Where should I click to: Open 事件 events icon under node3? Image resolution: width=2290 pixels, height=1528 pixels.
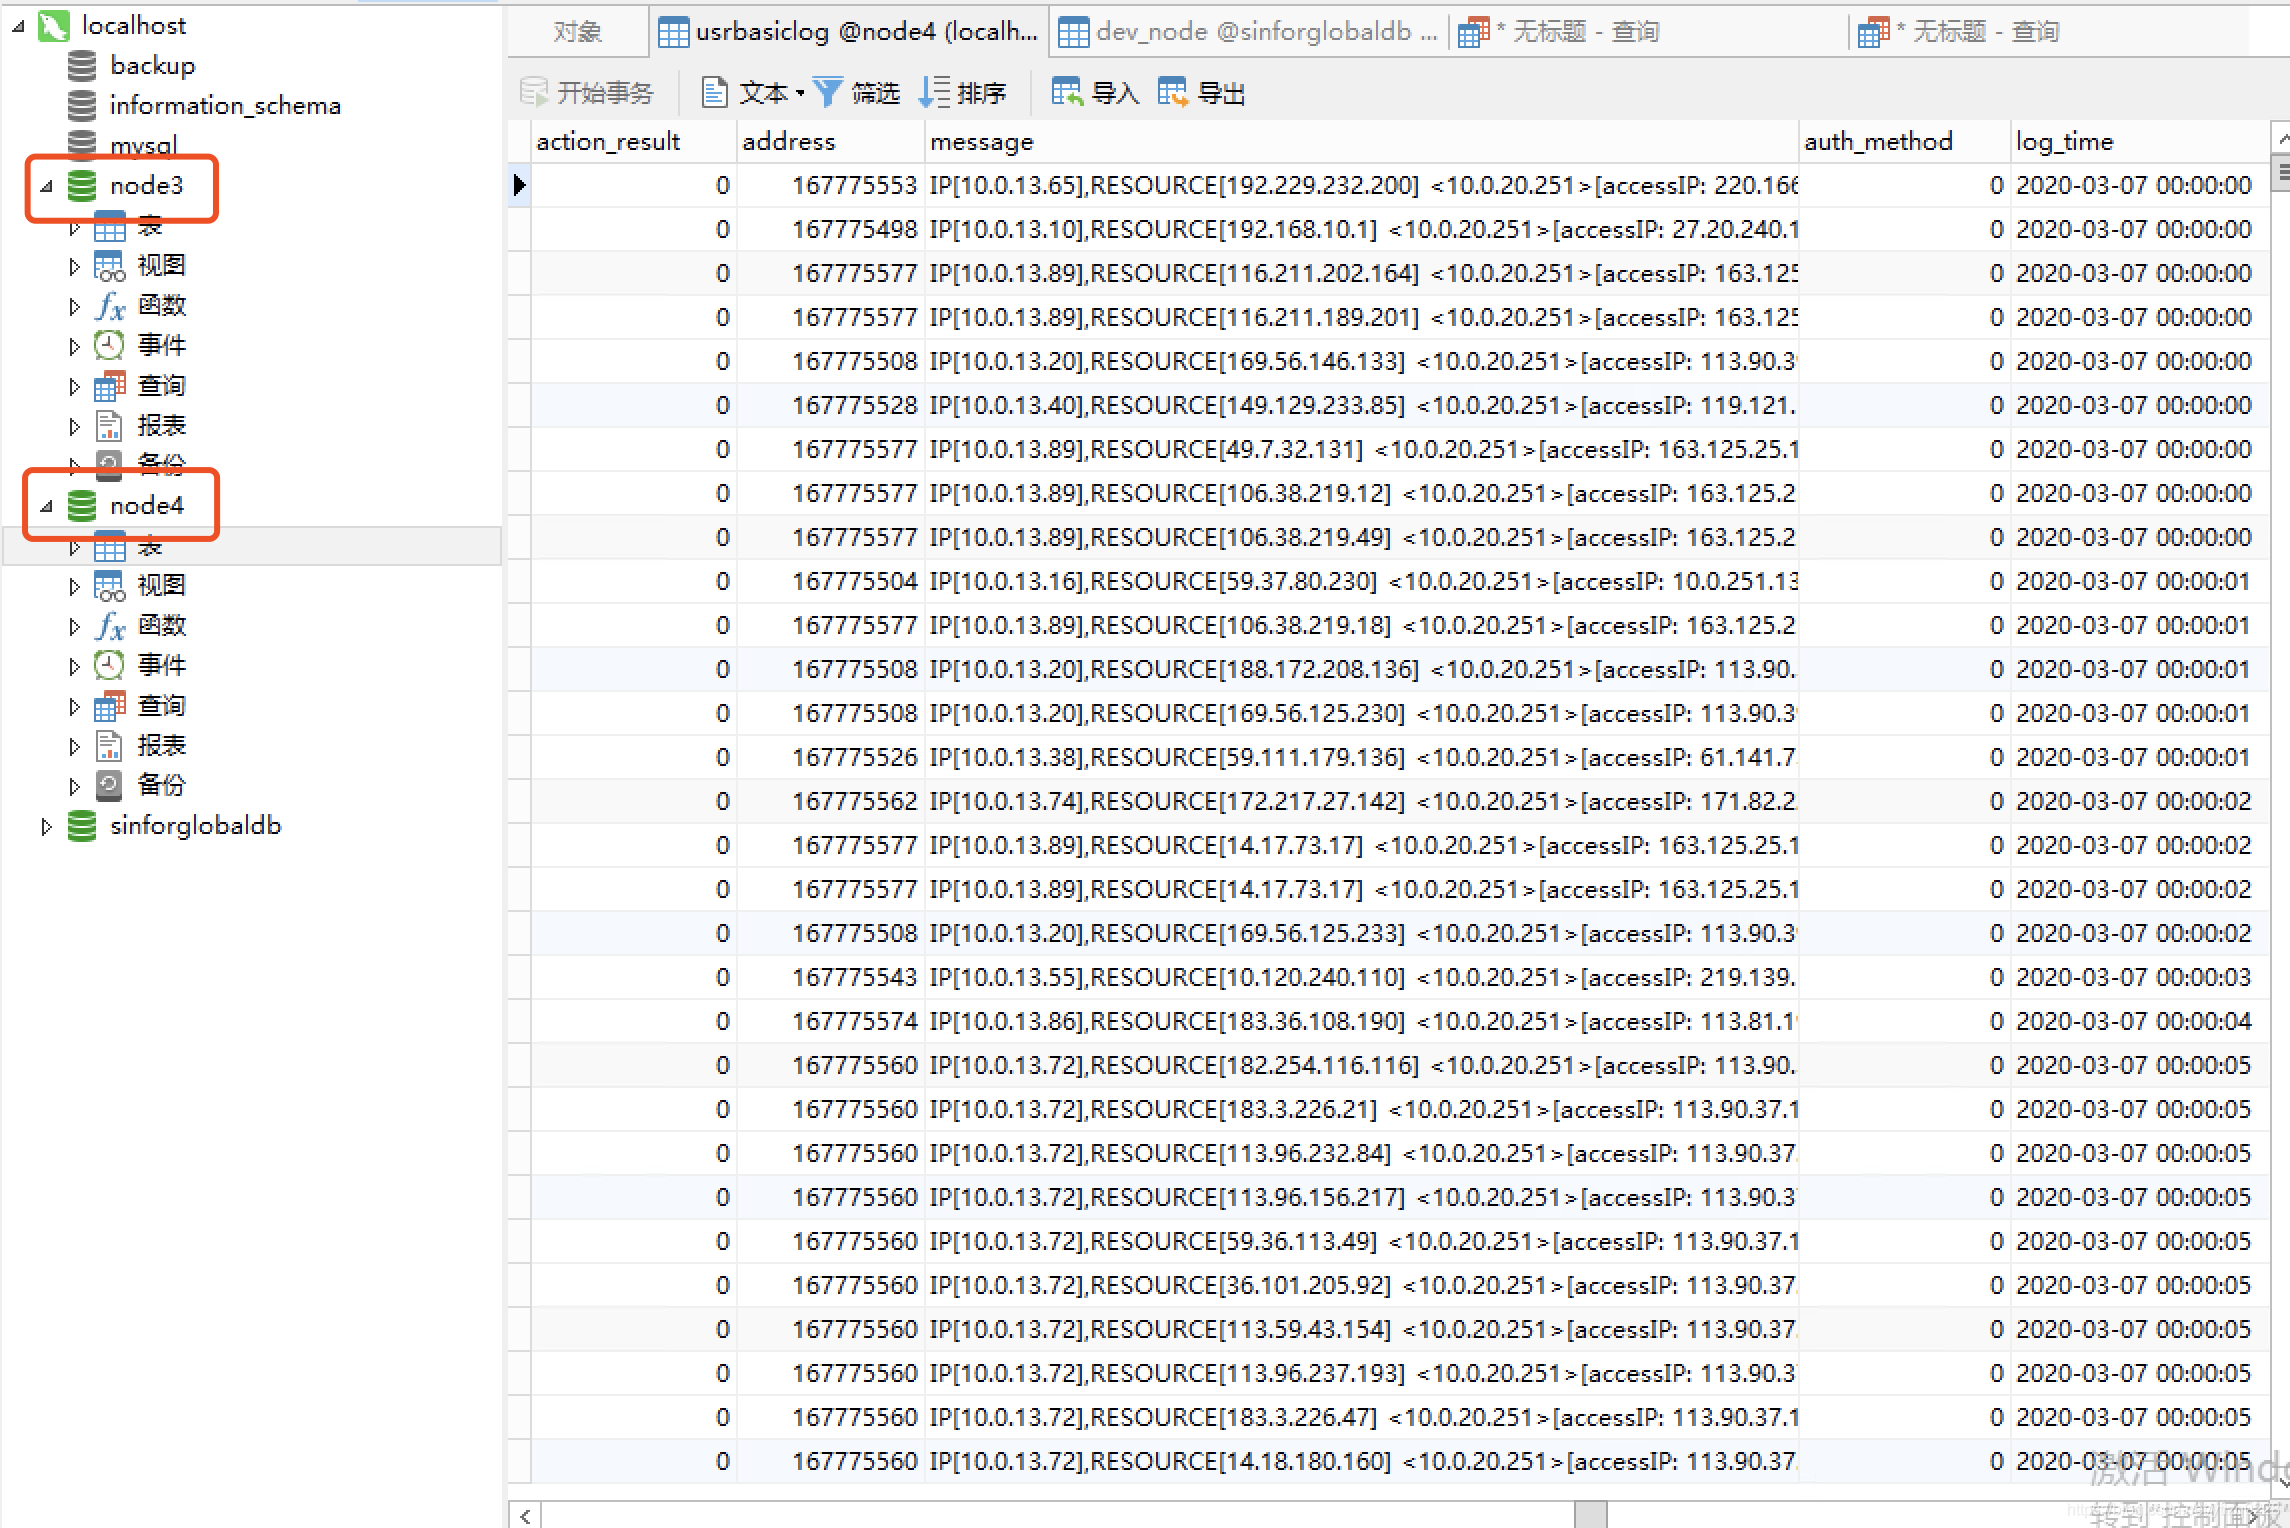(x=110, y=345)
